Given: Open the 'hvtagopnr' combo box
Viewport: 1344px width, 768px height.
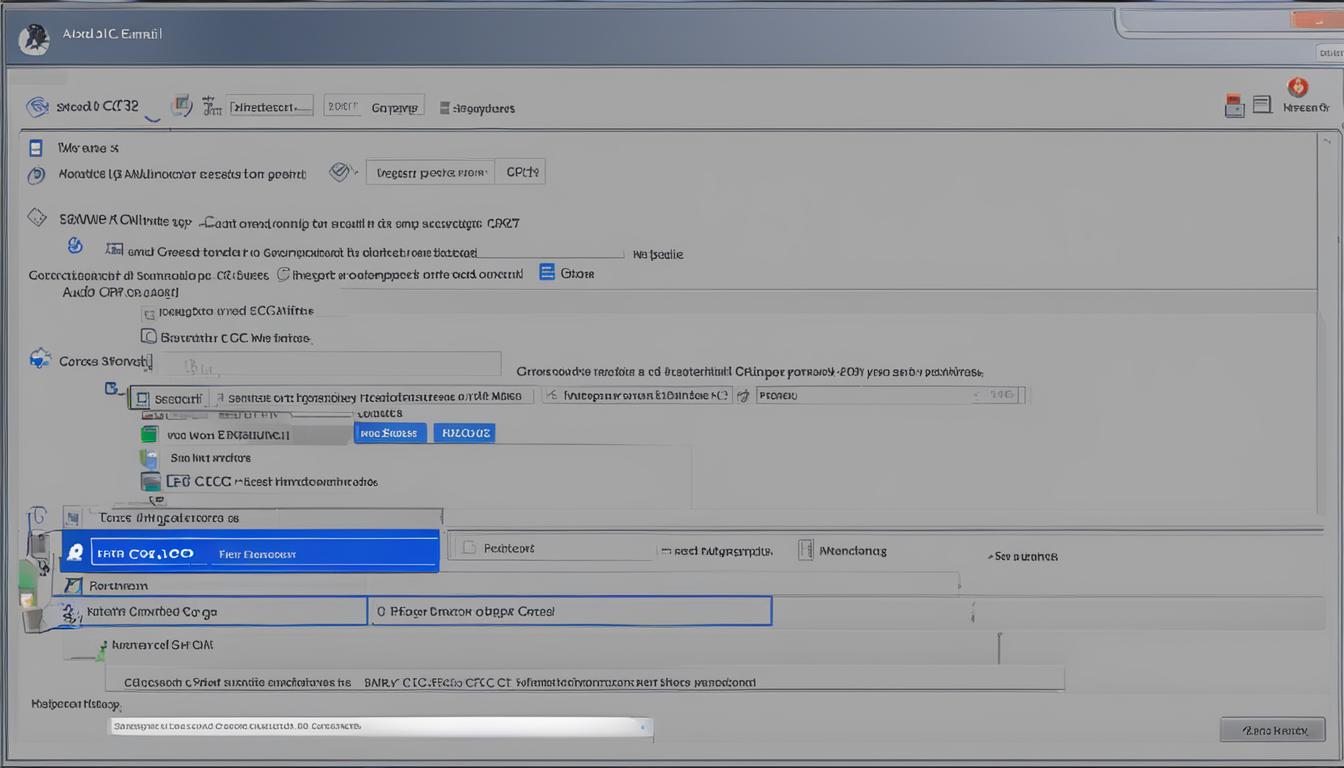Looking at the screenshot, I should (637, 395).
